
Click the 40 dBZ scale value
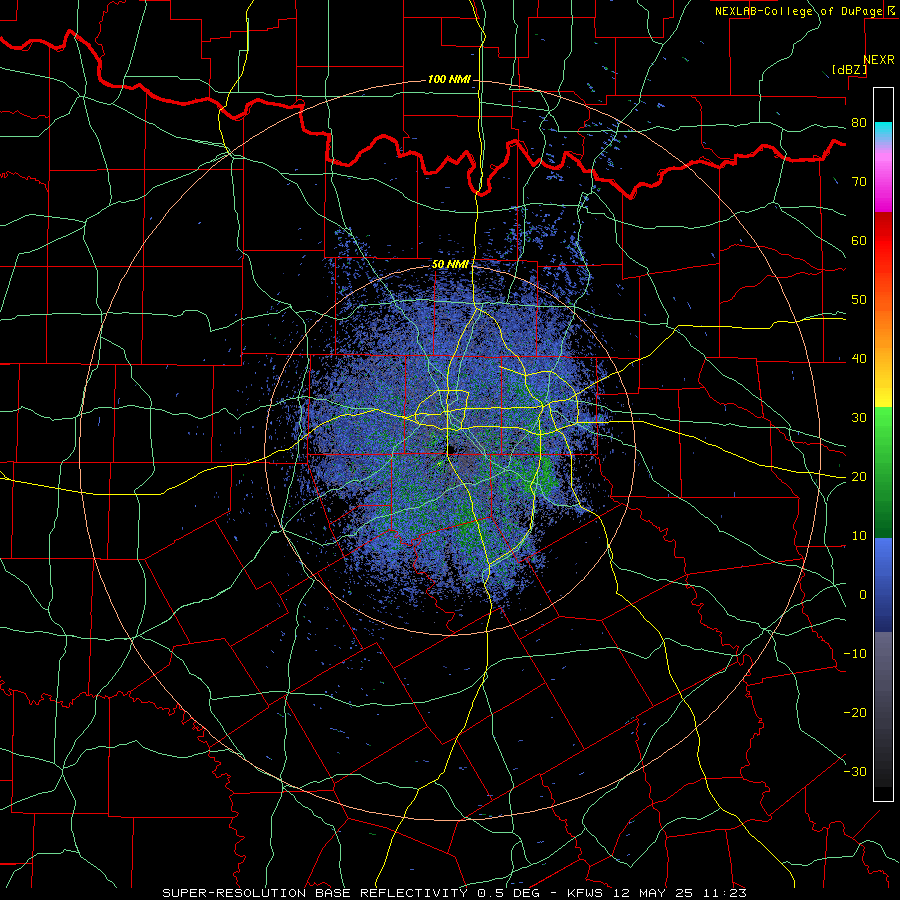click(859, 359)
